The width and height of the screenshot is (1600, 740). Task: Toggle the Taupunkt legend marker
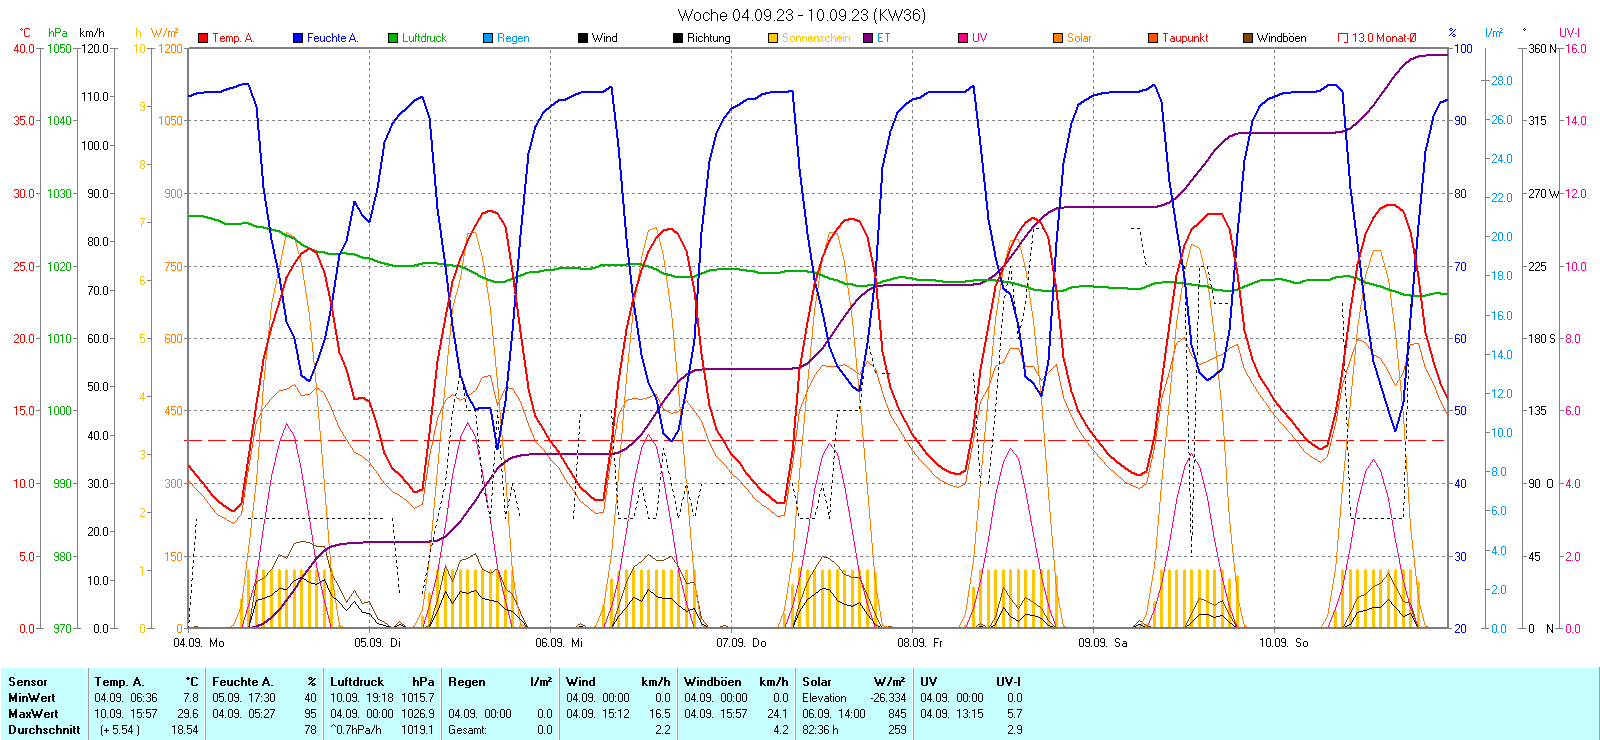point(1153,38)
